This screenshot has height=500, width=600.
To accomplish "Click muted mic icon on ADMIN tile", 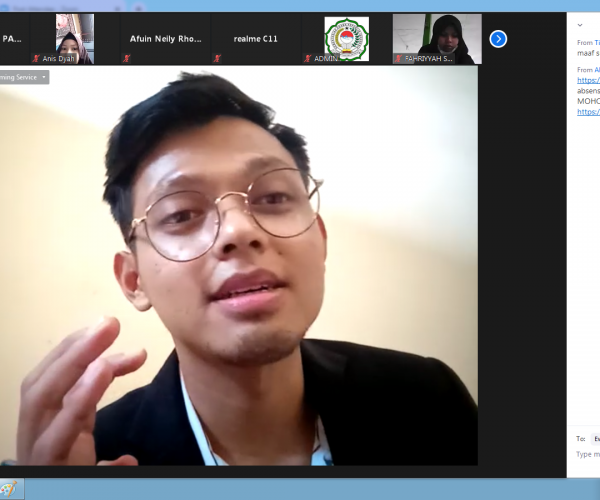I will (x=308, y=59).
